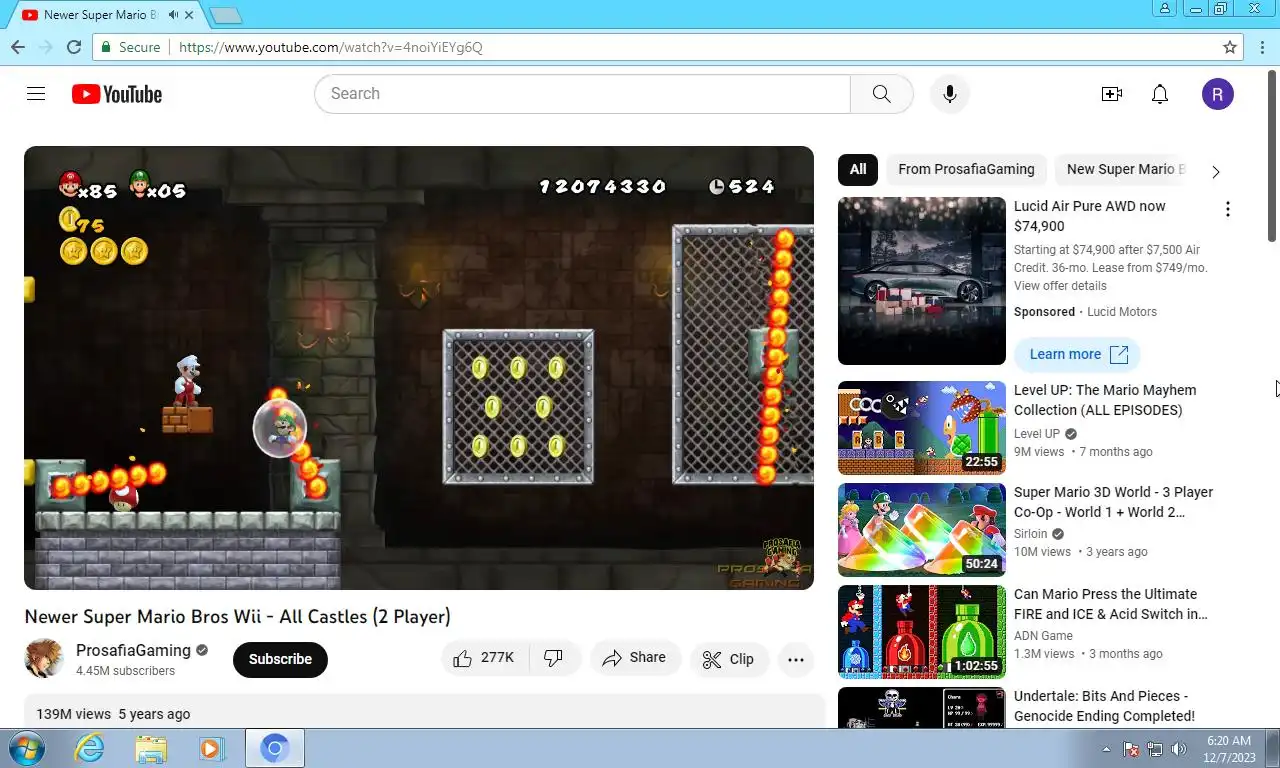Open the ADN Game channel name
1280x768 pixels.
[1043, 636]
